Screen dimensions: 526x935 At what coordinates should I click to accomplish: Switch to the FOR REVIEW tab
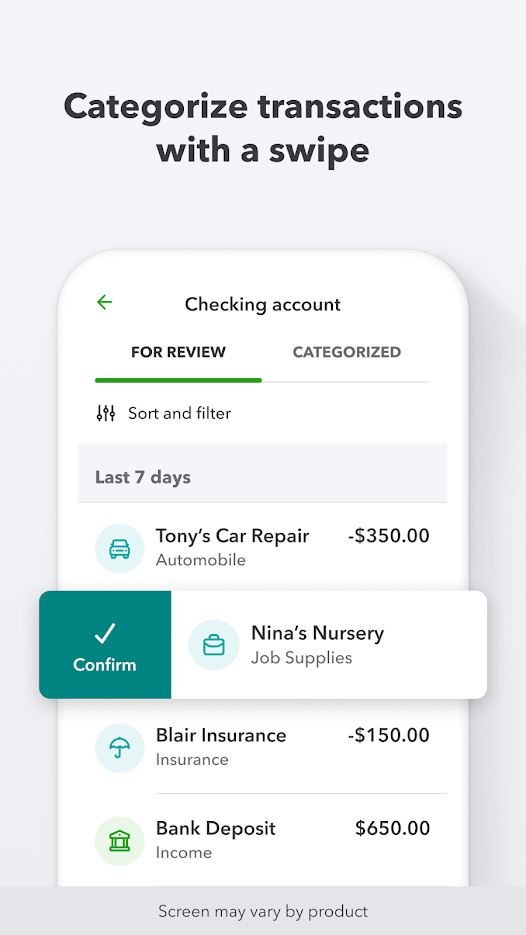click(x=178, y=352)
